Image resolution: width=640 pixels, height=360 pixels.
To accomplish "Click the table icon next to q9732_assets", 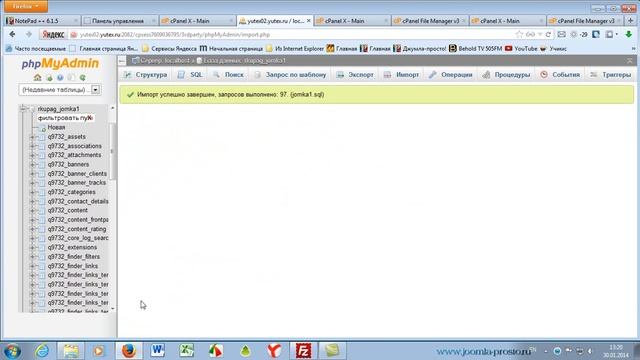I will (41, 137).
